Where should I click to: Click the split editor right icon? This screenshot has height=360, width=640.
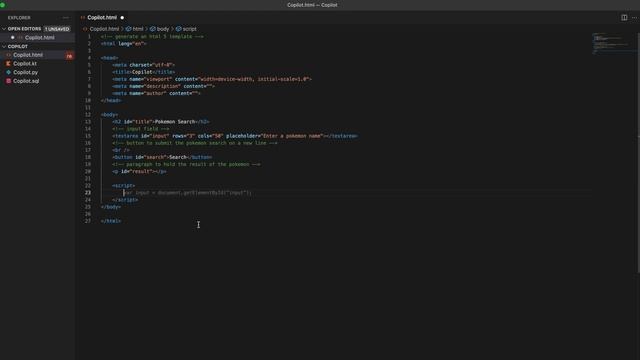624,18
